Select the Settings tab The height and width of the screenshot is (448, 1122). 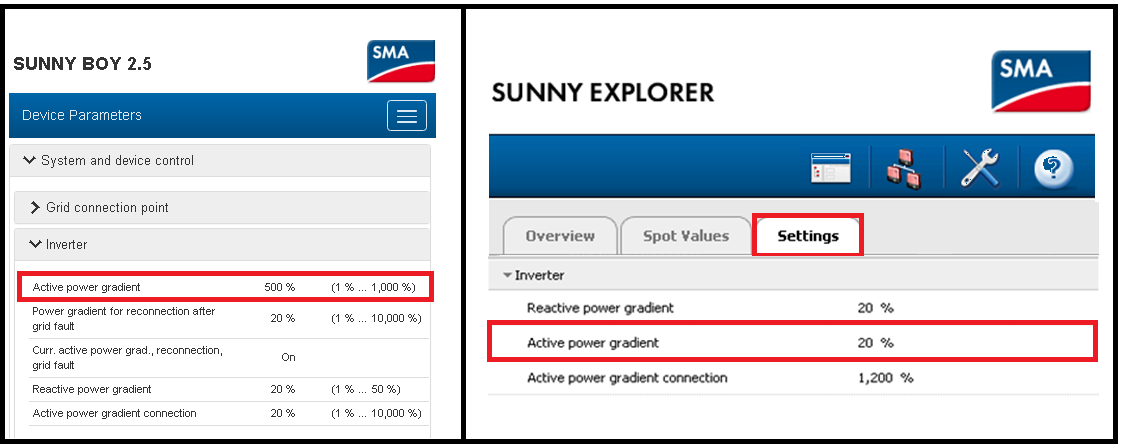[x=807, y=237]
